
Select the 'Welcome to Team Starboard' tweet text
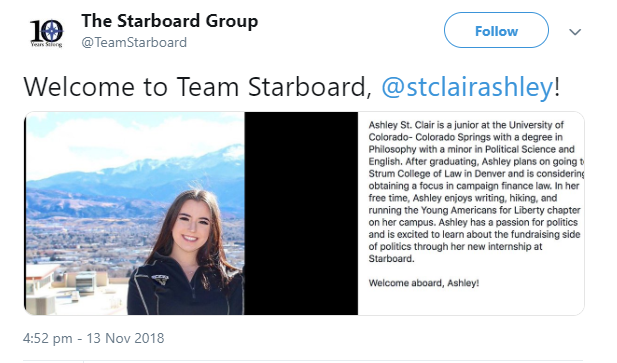click(197, 87)
